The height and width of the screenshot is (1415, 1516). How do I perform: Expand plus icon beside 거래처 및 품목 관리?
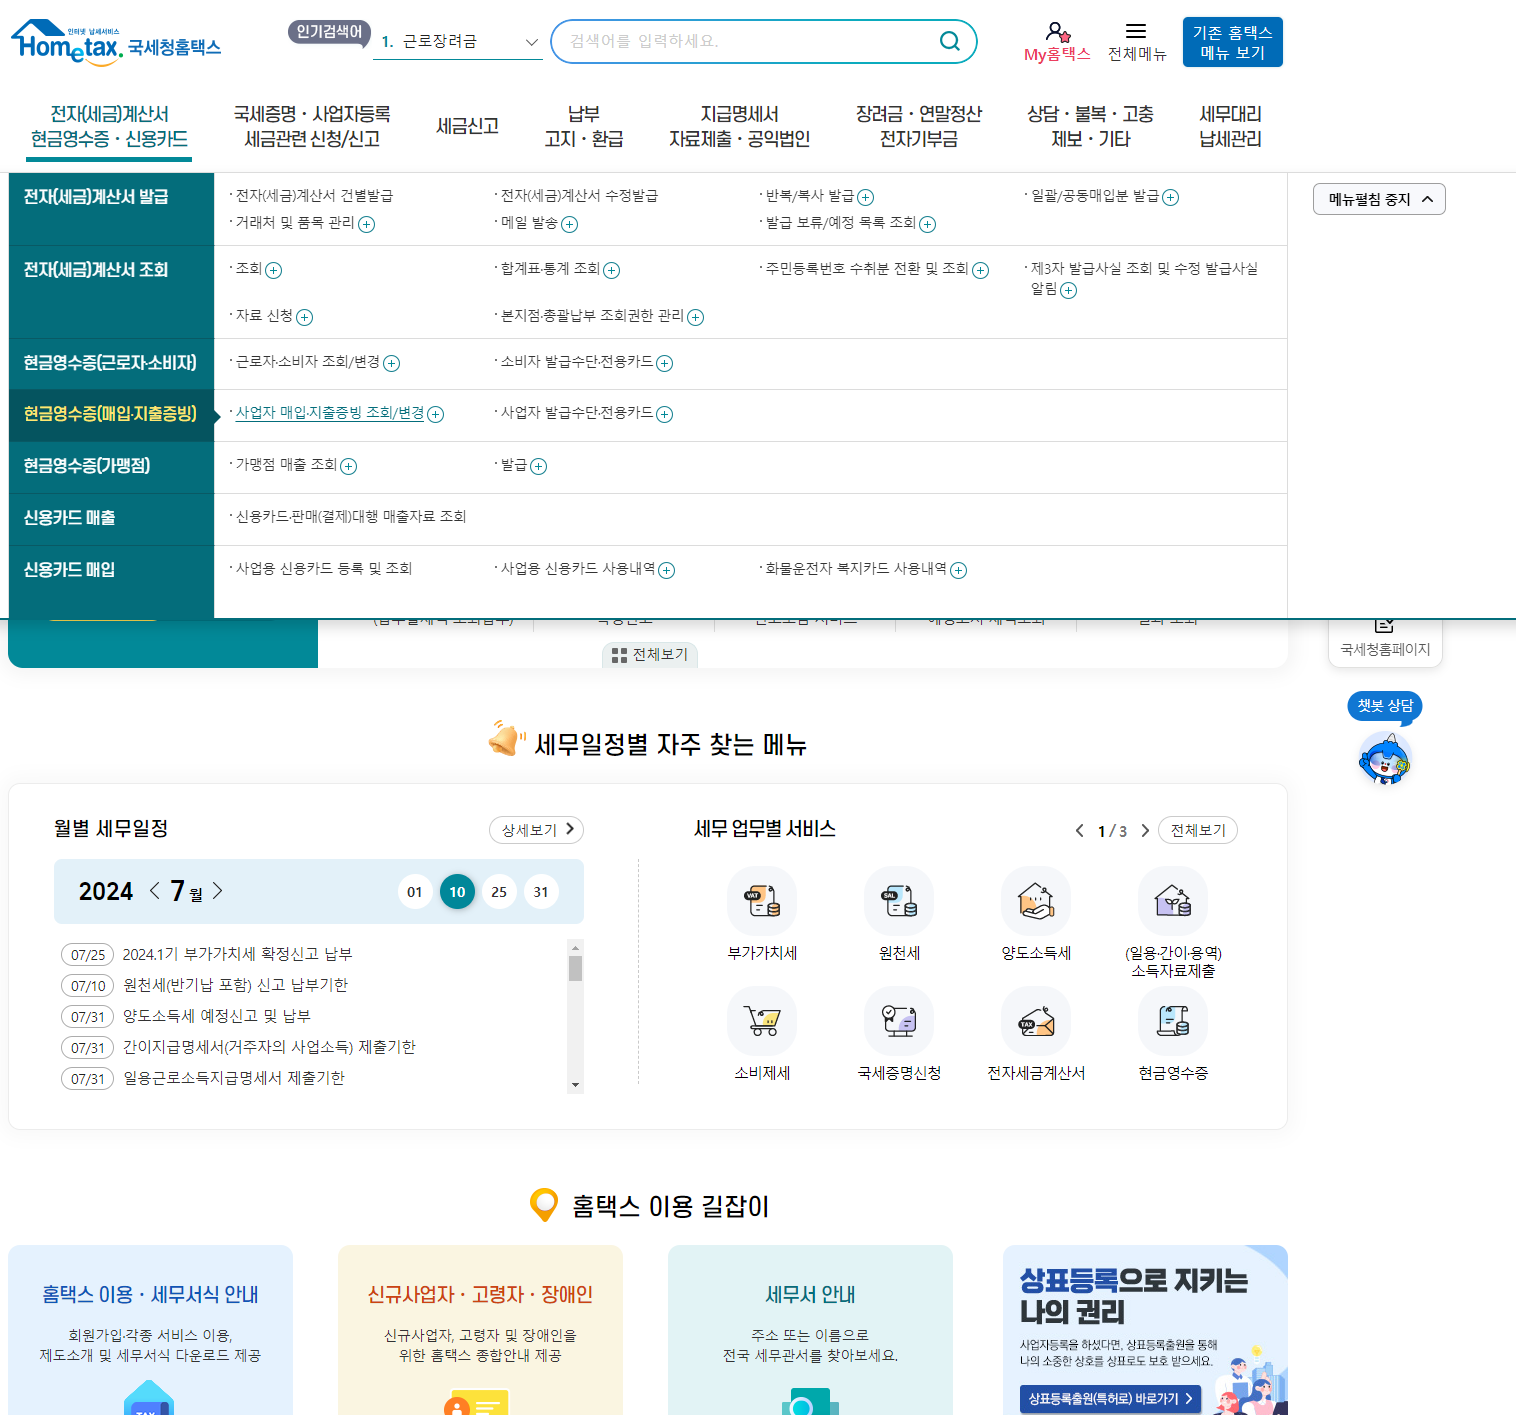click(x=367, y=225)
